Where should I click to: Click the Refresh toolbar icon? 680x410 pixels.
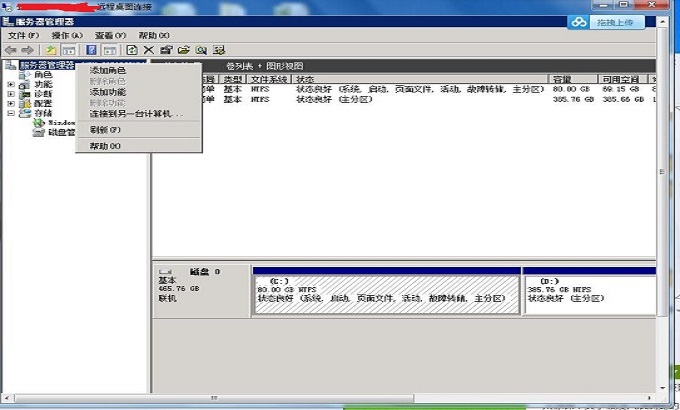(131, 49)
